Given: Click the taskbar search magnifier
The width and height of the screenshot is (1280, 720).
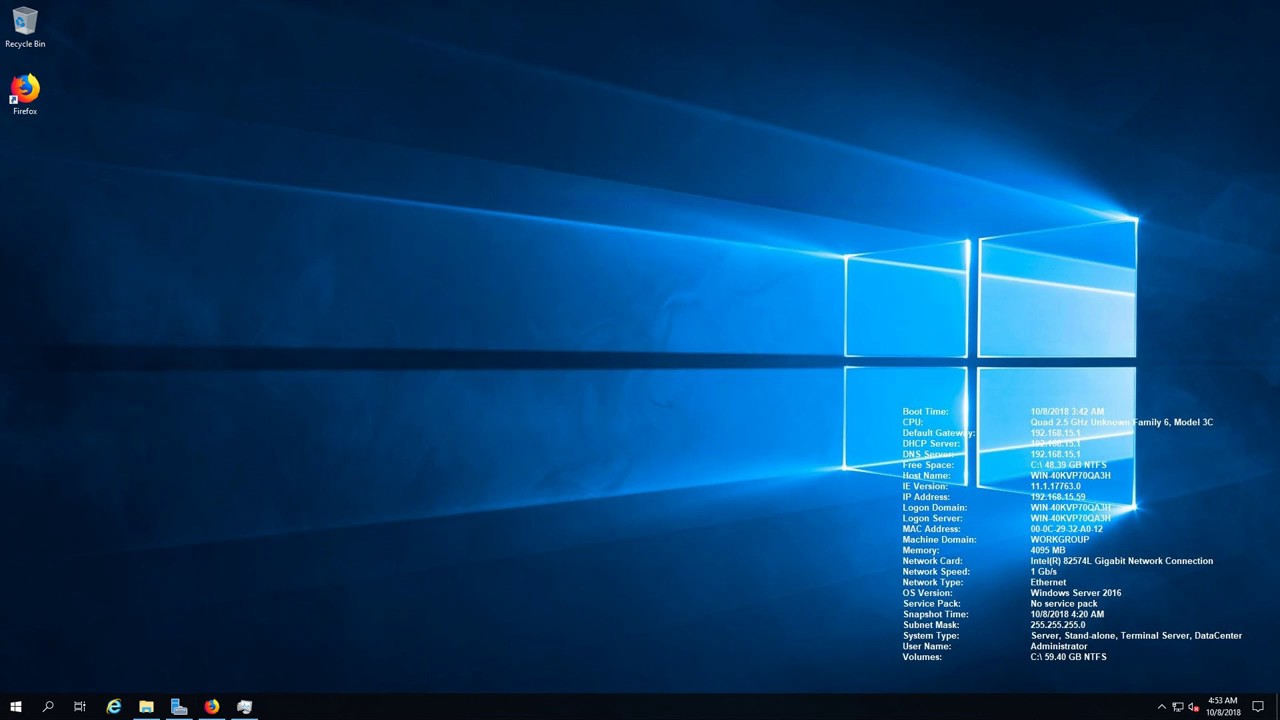Looking at the screenshot, I should coord(48,707).
